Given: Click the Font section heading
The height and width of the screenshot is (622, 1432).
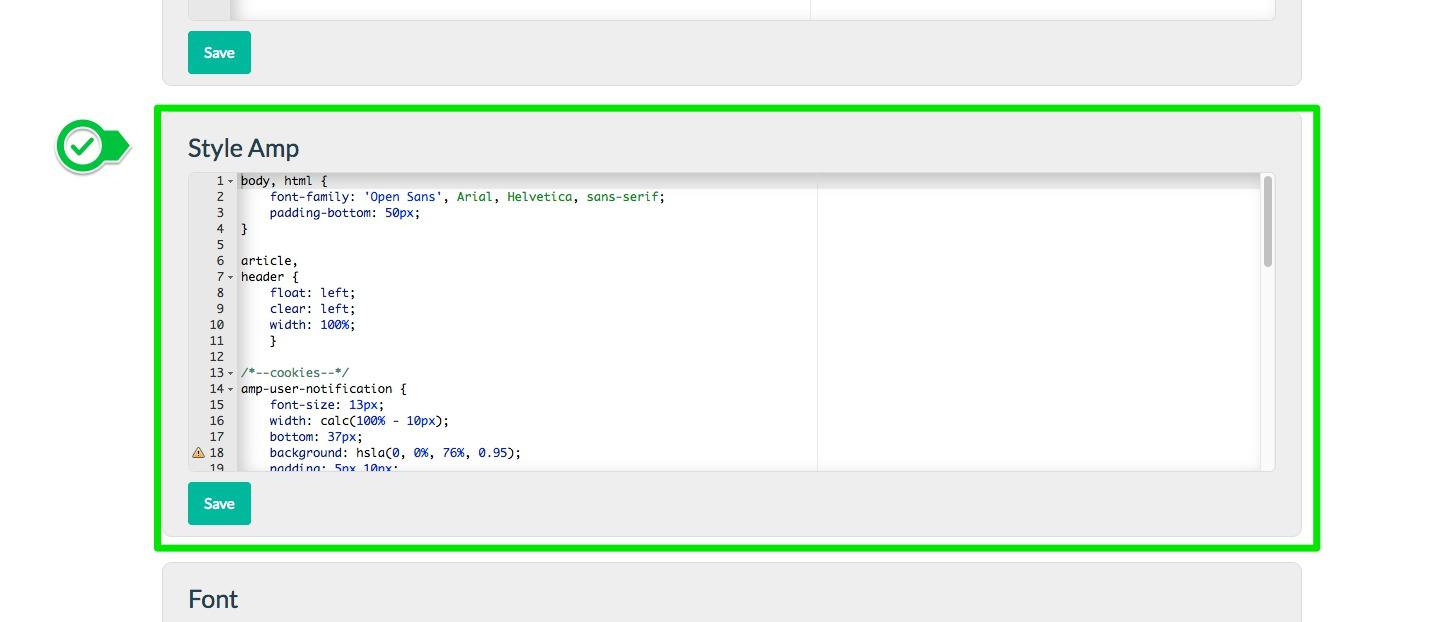Looking at the screenshot, I should point(213,599).
